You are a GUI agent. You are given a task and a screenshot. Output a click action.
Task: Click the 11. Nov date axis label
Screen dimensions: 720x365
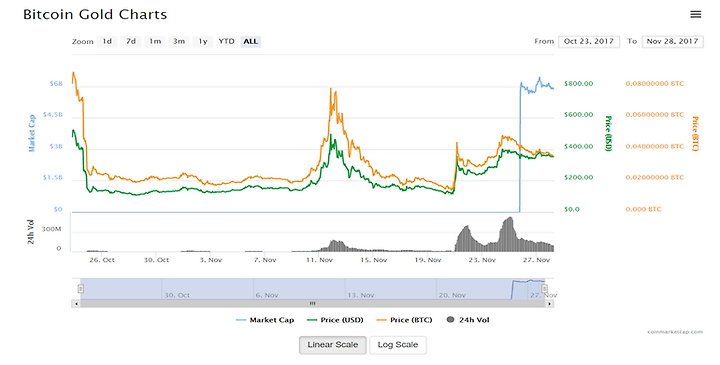click(x=320, y=260)
